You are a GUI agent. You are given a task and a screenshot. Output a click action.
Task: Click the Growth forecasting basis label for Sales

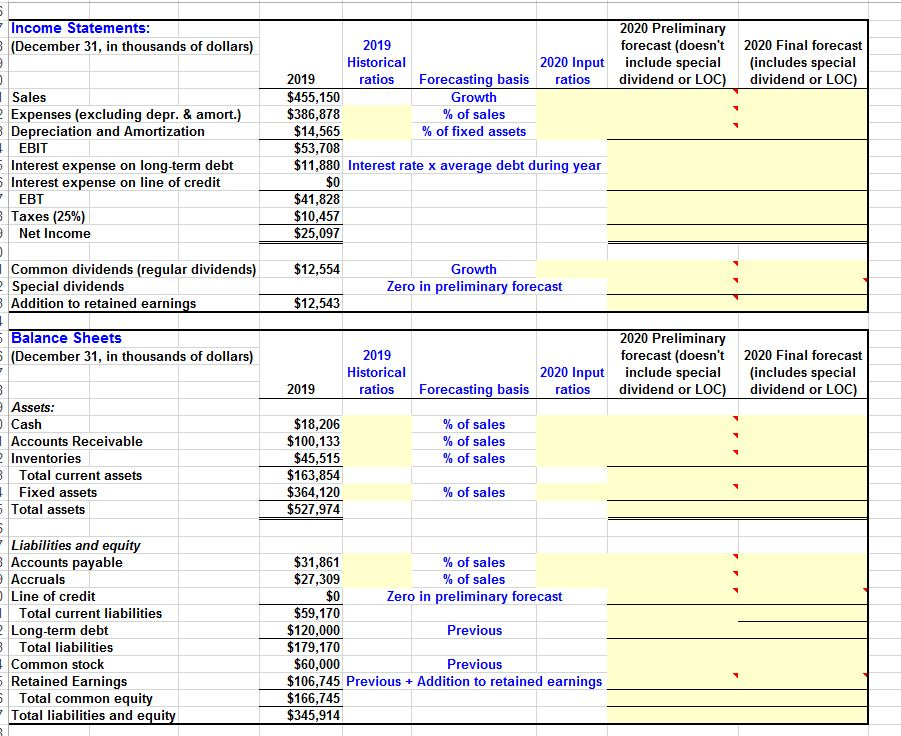point(473,97)
